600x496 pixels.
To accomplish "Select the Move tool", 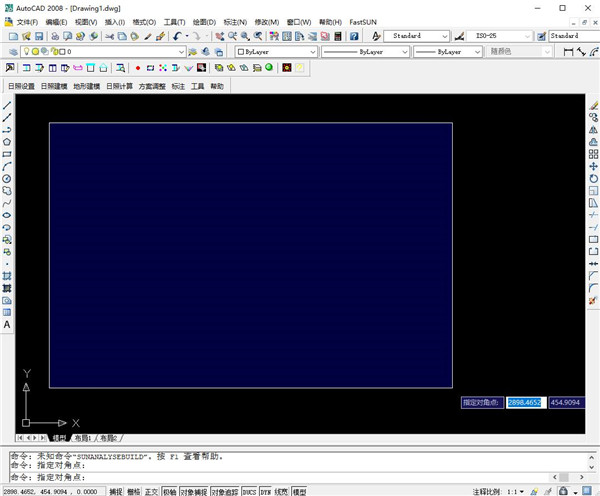I will click(x=593, y=166).
